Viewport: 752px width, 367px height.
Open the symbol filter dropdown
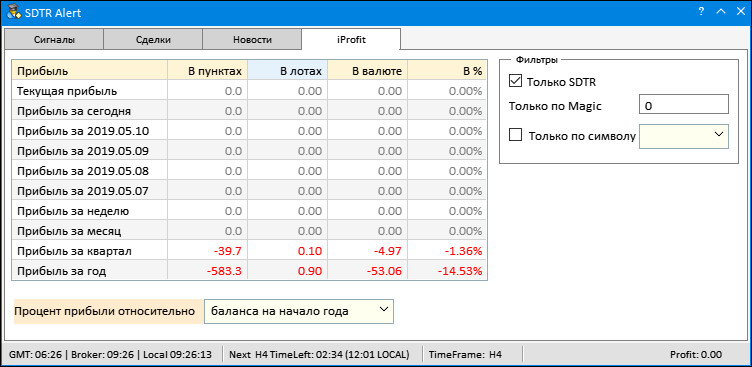[x=684, y=136]
